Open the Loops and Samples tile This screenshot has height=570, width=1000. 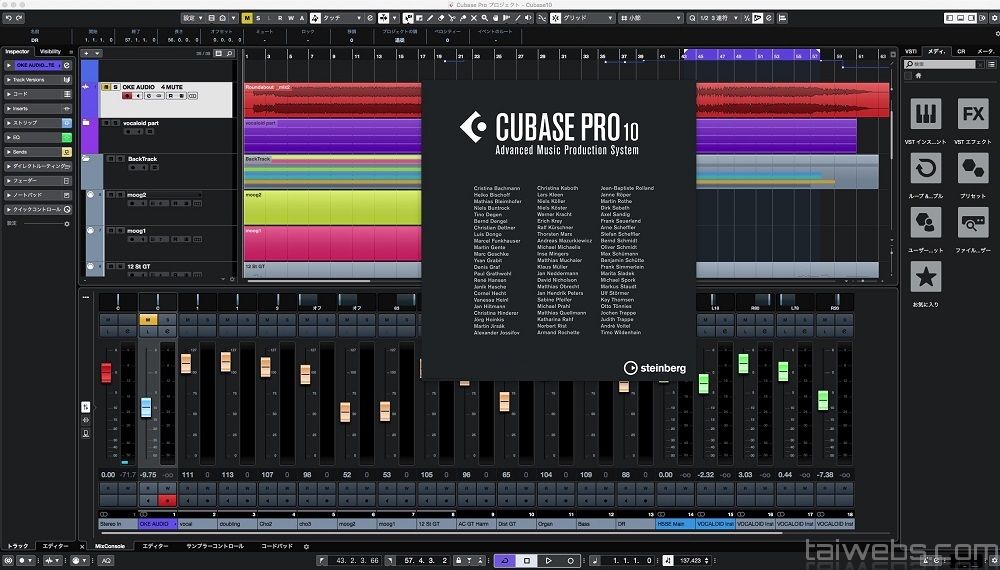(x=926, y=169)
